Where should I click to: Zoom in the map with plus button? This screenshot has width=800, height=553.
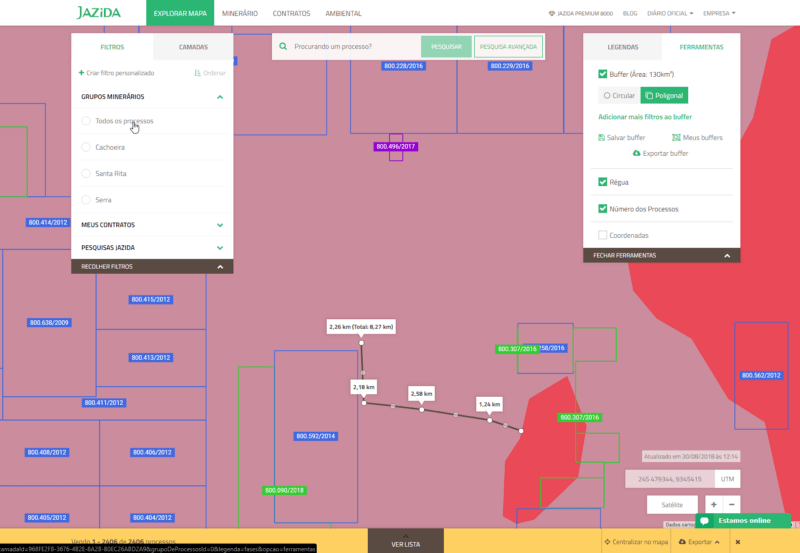pos(713,505)
